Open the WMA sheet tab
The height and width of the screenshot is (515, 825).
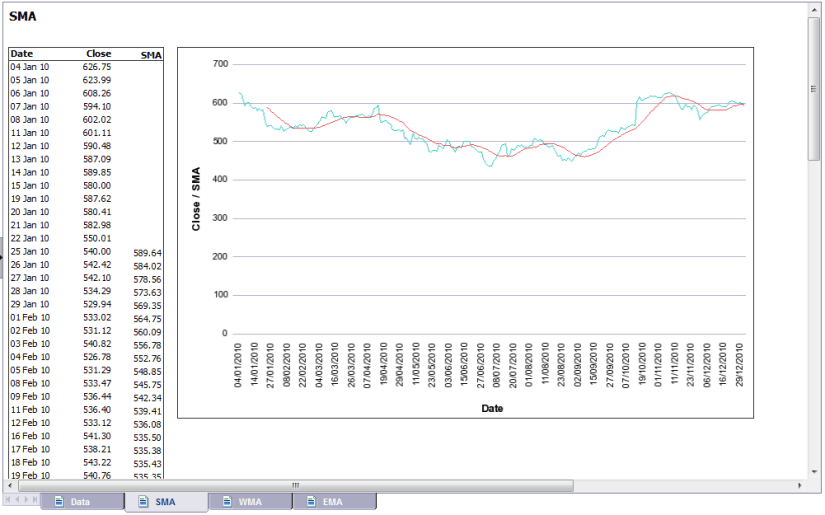(250, 501)
